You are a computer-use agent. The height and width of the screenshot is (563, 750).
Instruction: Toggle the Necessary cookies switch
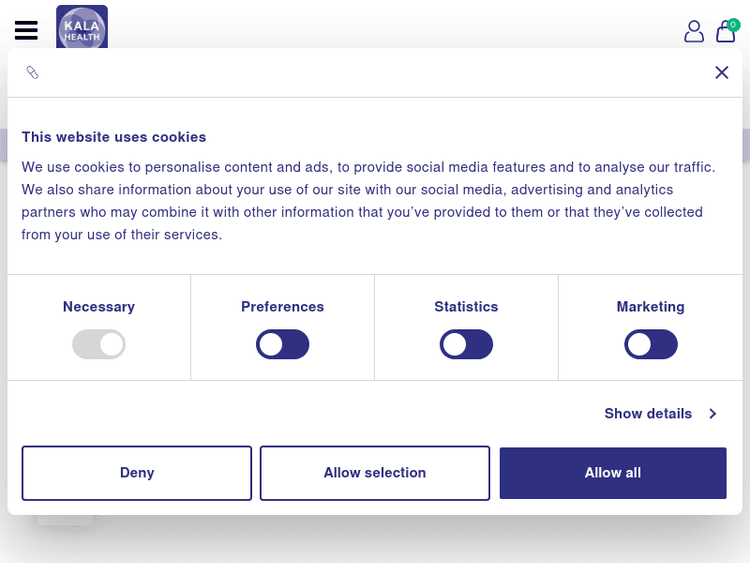pos(99,345)
